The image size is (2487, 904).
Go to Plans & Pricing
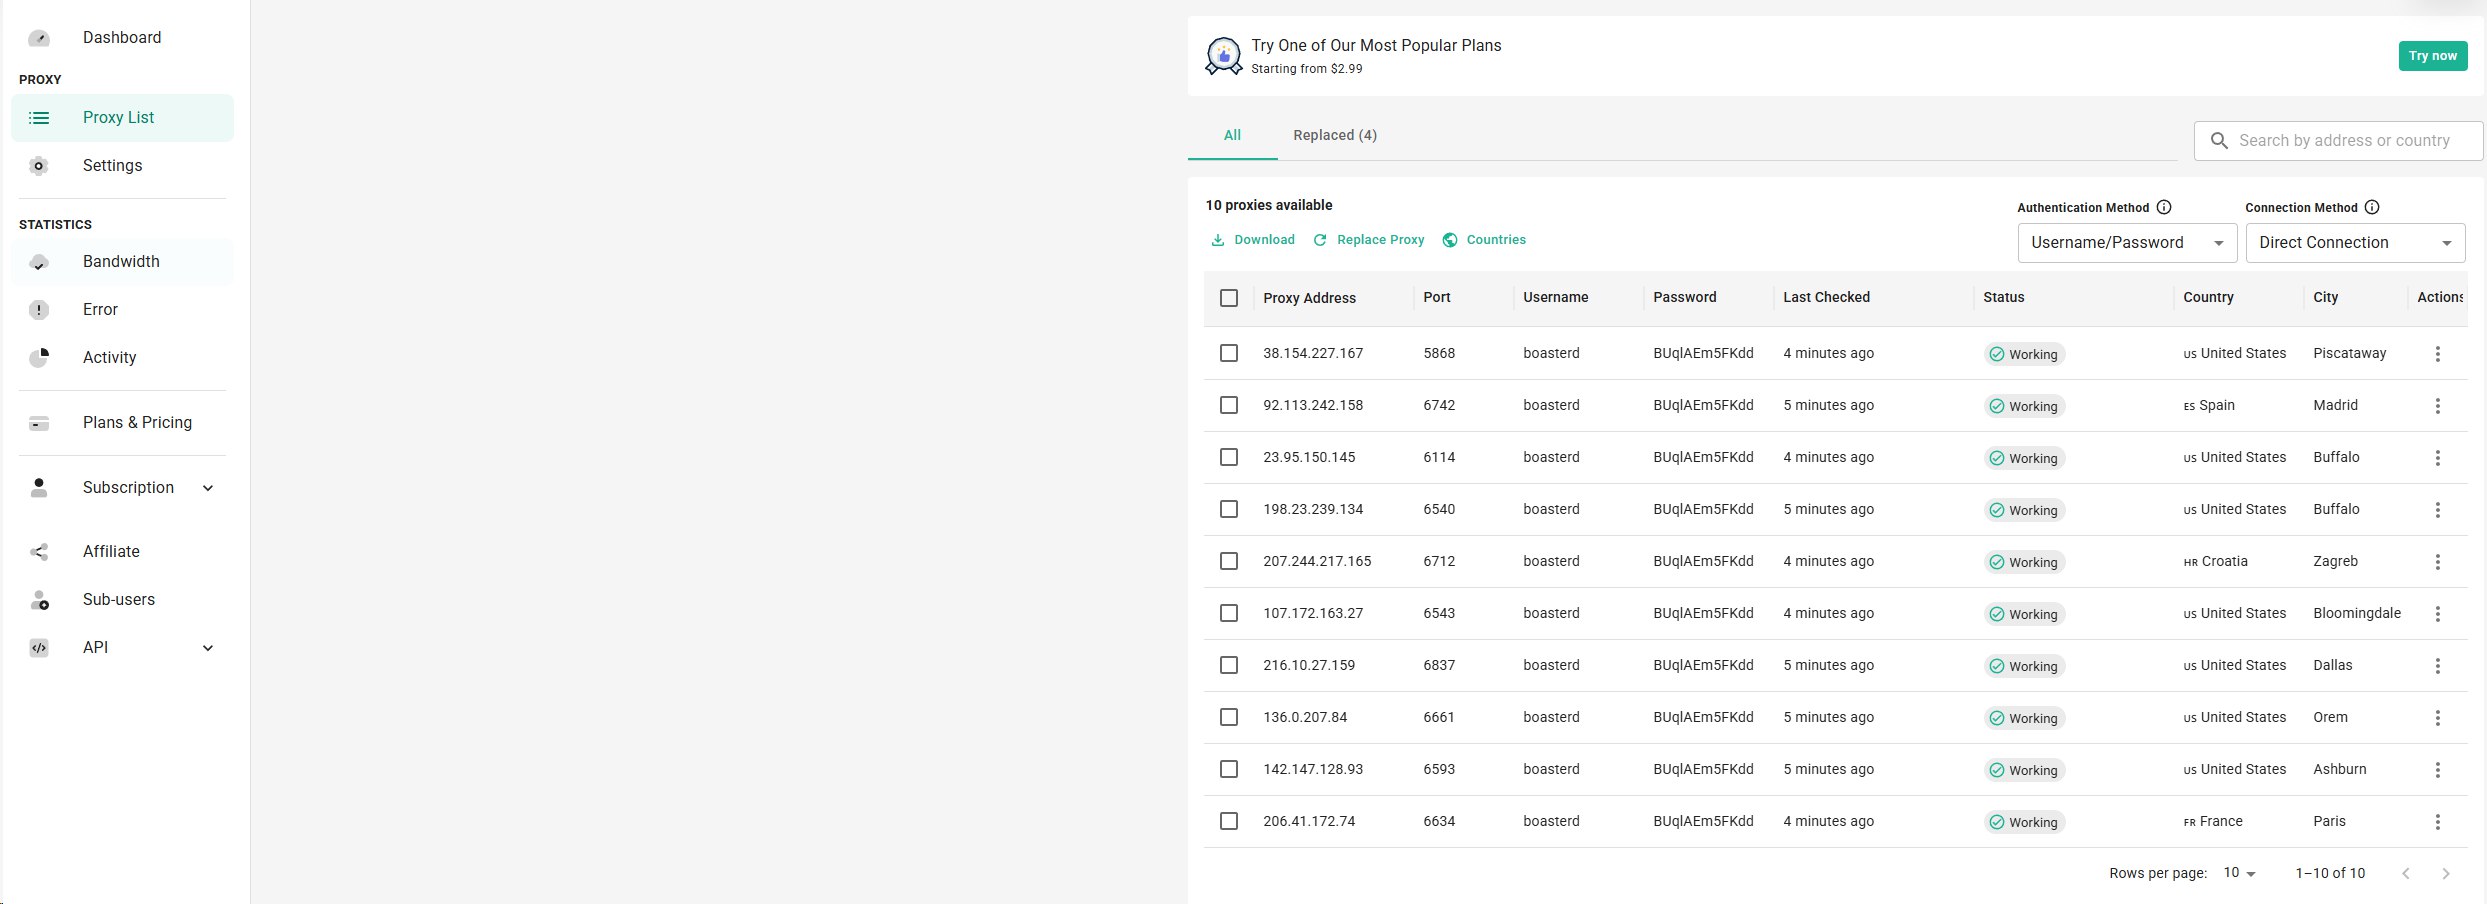point(122,423)
